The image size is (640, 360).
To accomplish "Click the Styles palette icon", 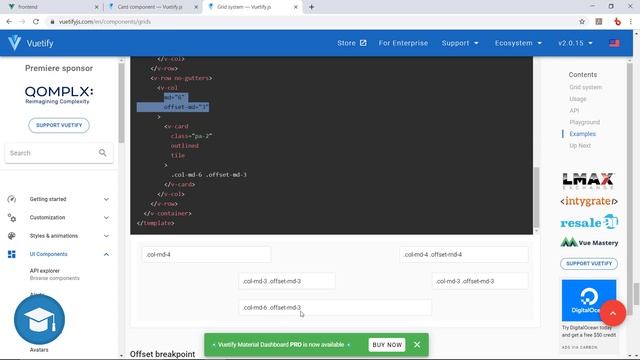I will [x=11, y=236].
